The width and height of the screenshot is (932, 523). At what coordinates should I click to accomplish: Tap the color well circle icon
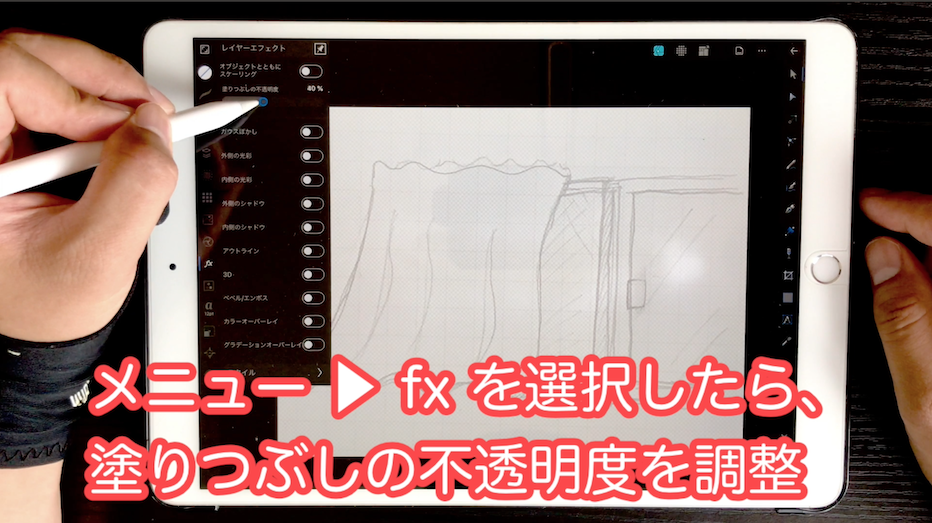205,73
